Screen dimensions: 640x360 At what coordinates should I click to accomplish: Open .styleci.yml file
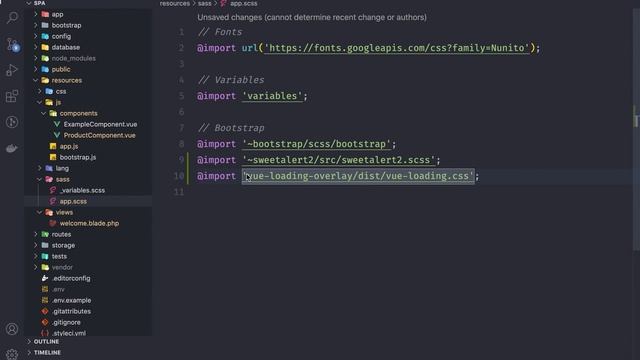[69, 333]
